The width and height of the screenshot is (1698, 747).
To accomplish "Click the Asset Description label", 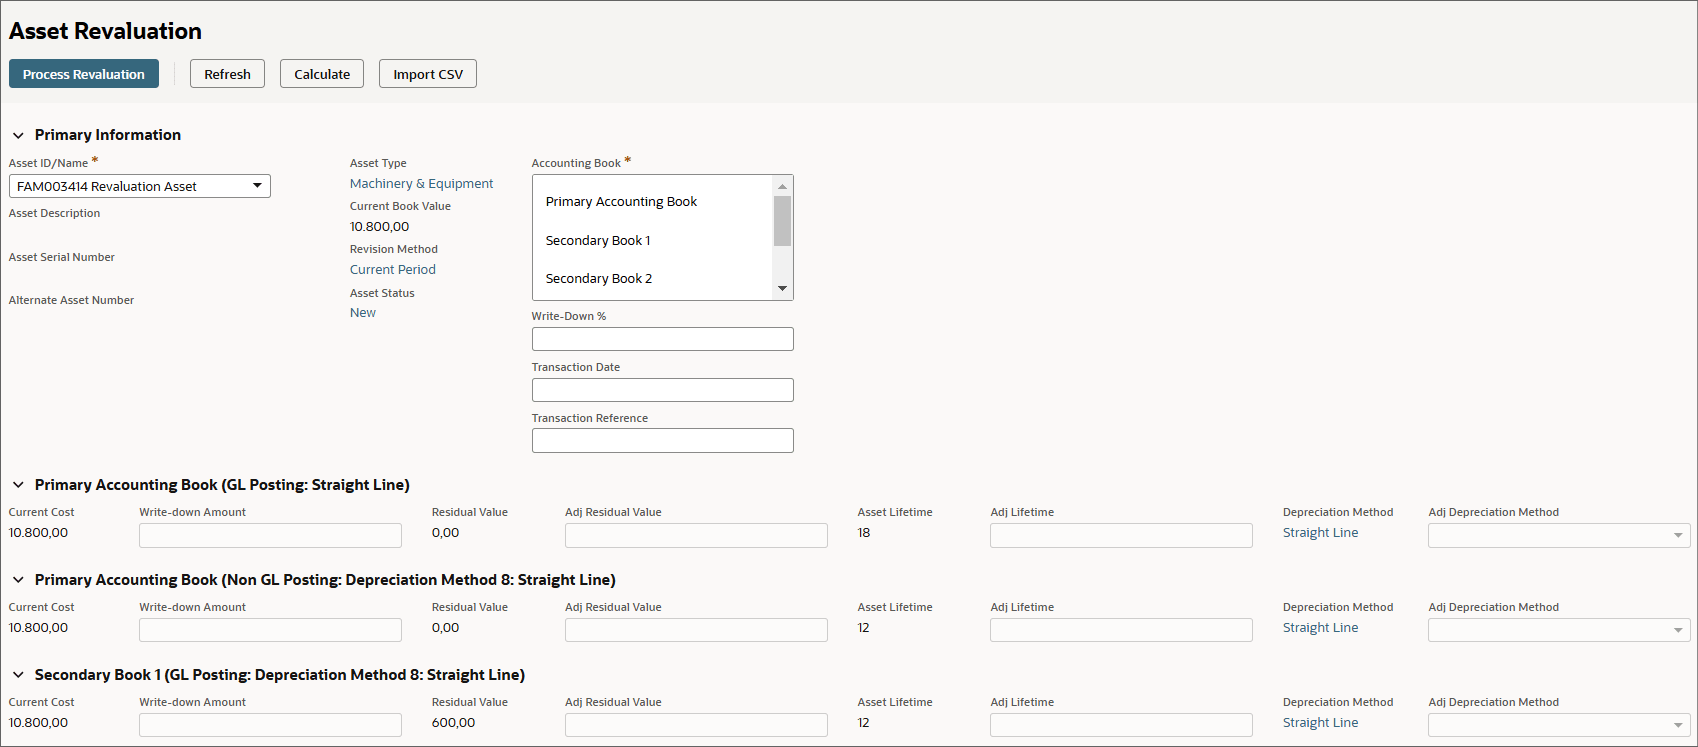I will coord(54,213).
